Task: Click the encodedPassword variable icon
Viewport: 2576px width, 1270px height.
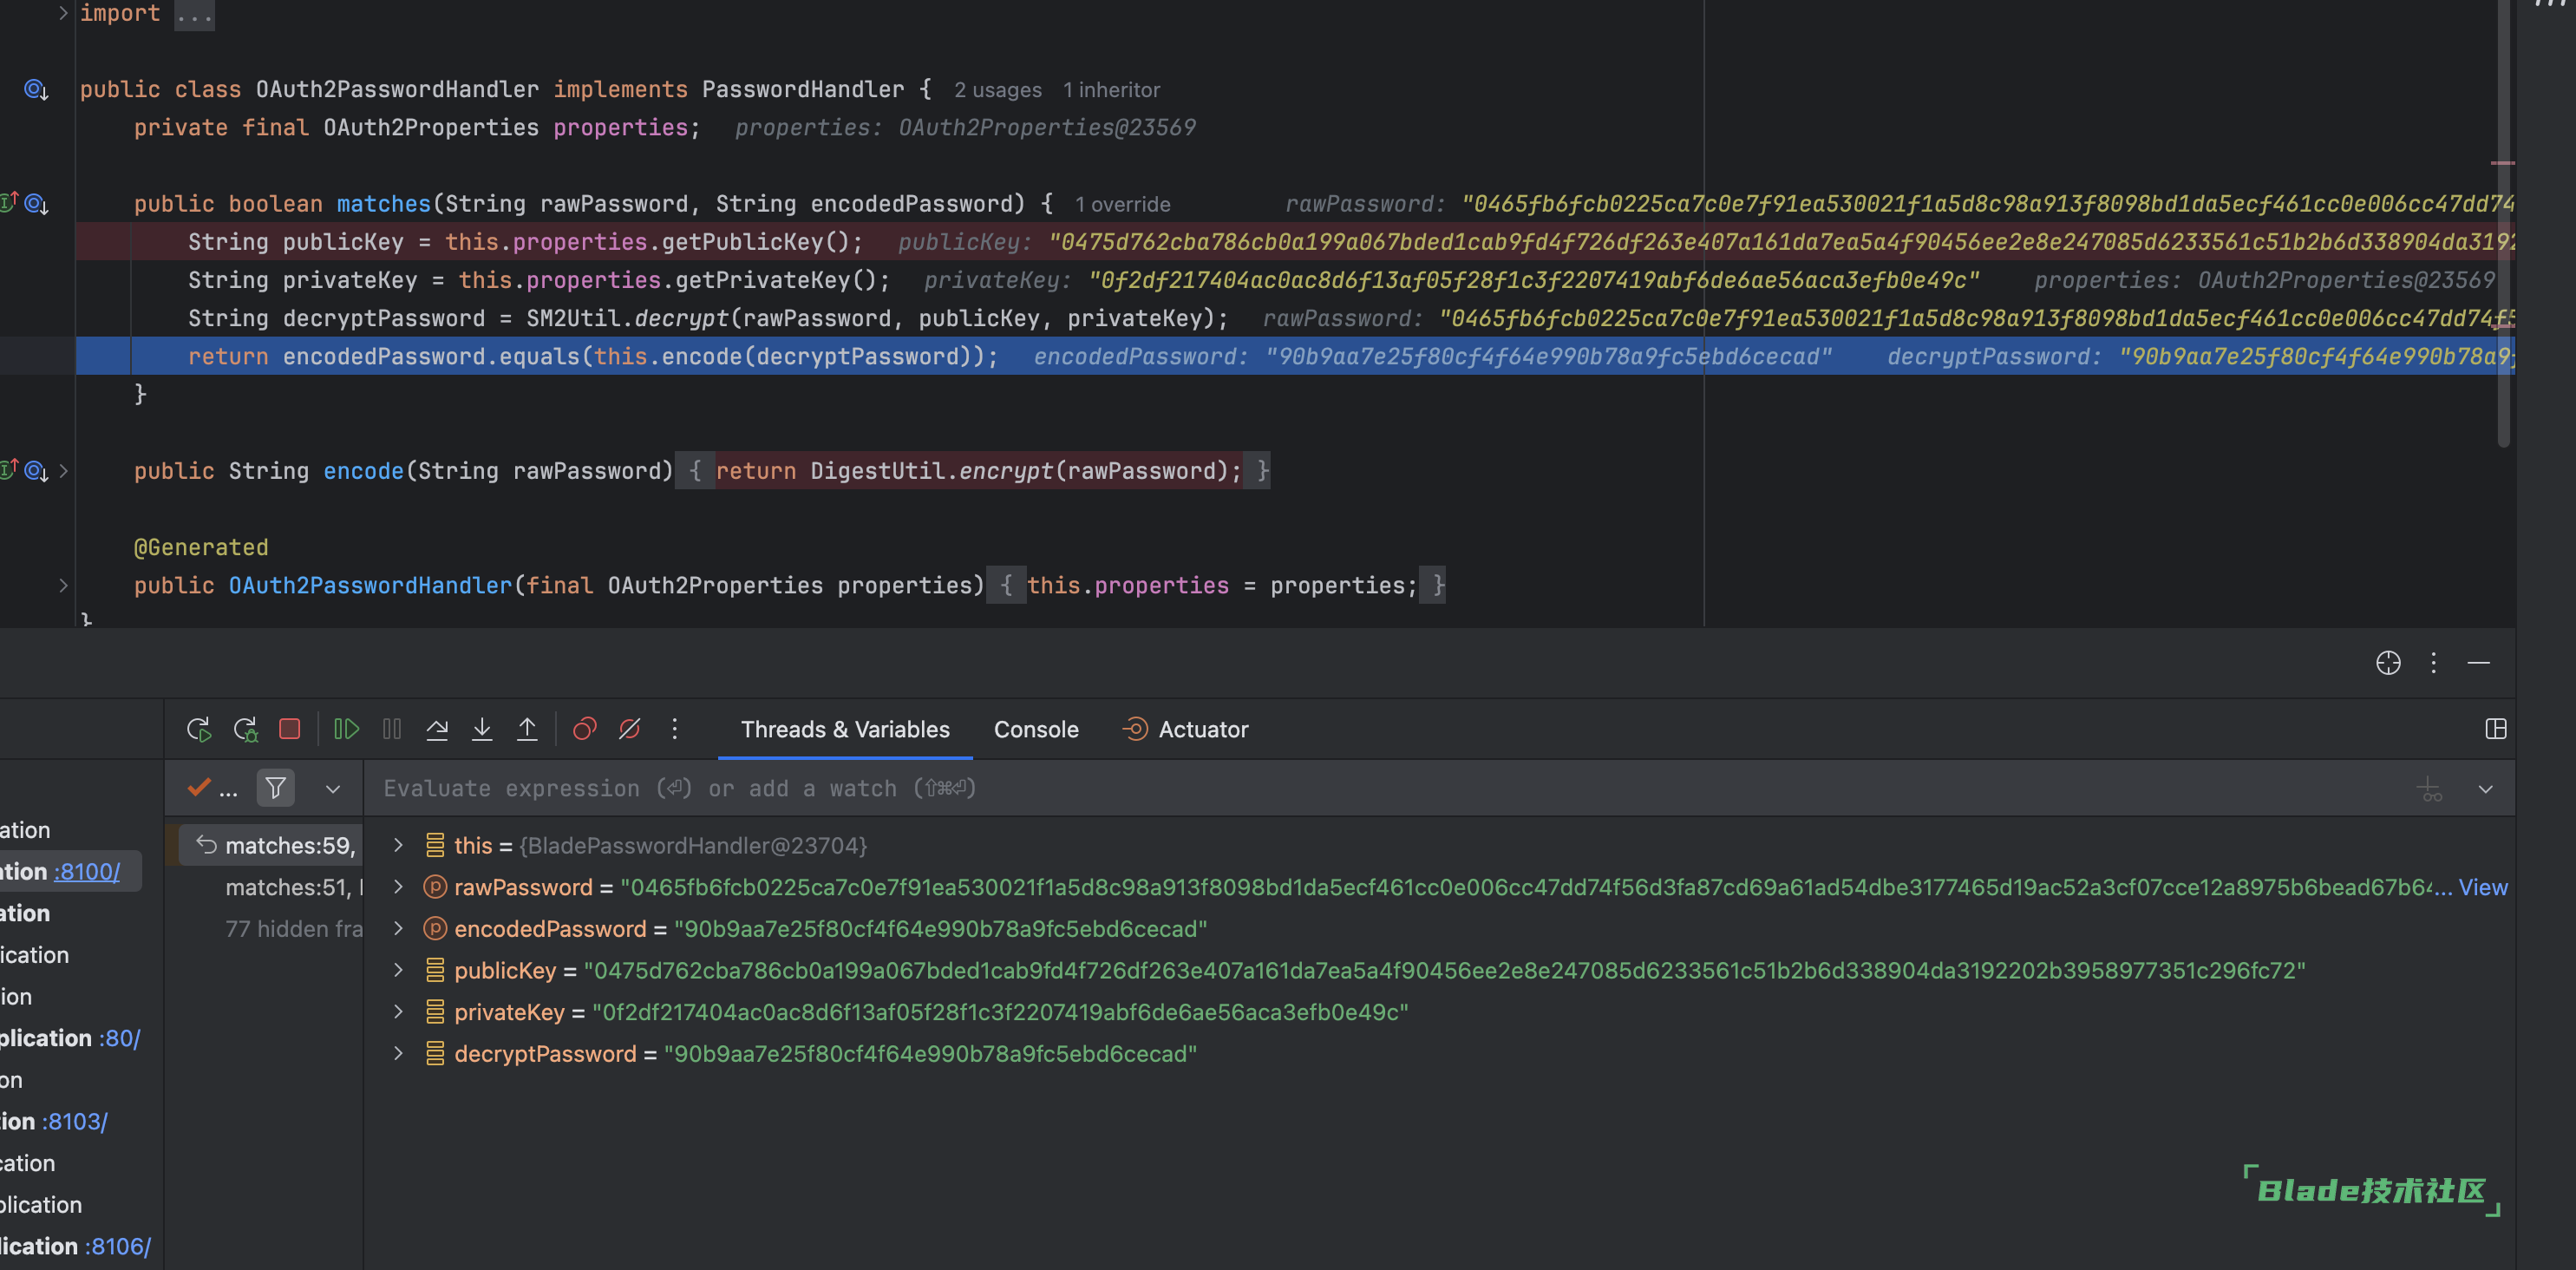Action: (x=435, y=929)
